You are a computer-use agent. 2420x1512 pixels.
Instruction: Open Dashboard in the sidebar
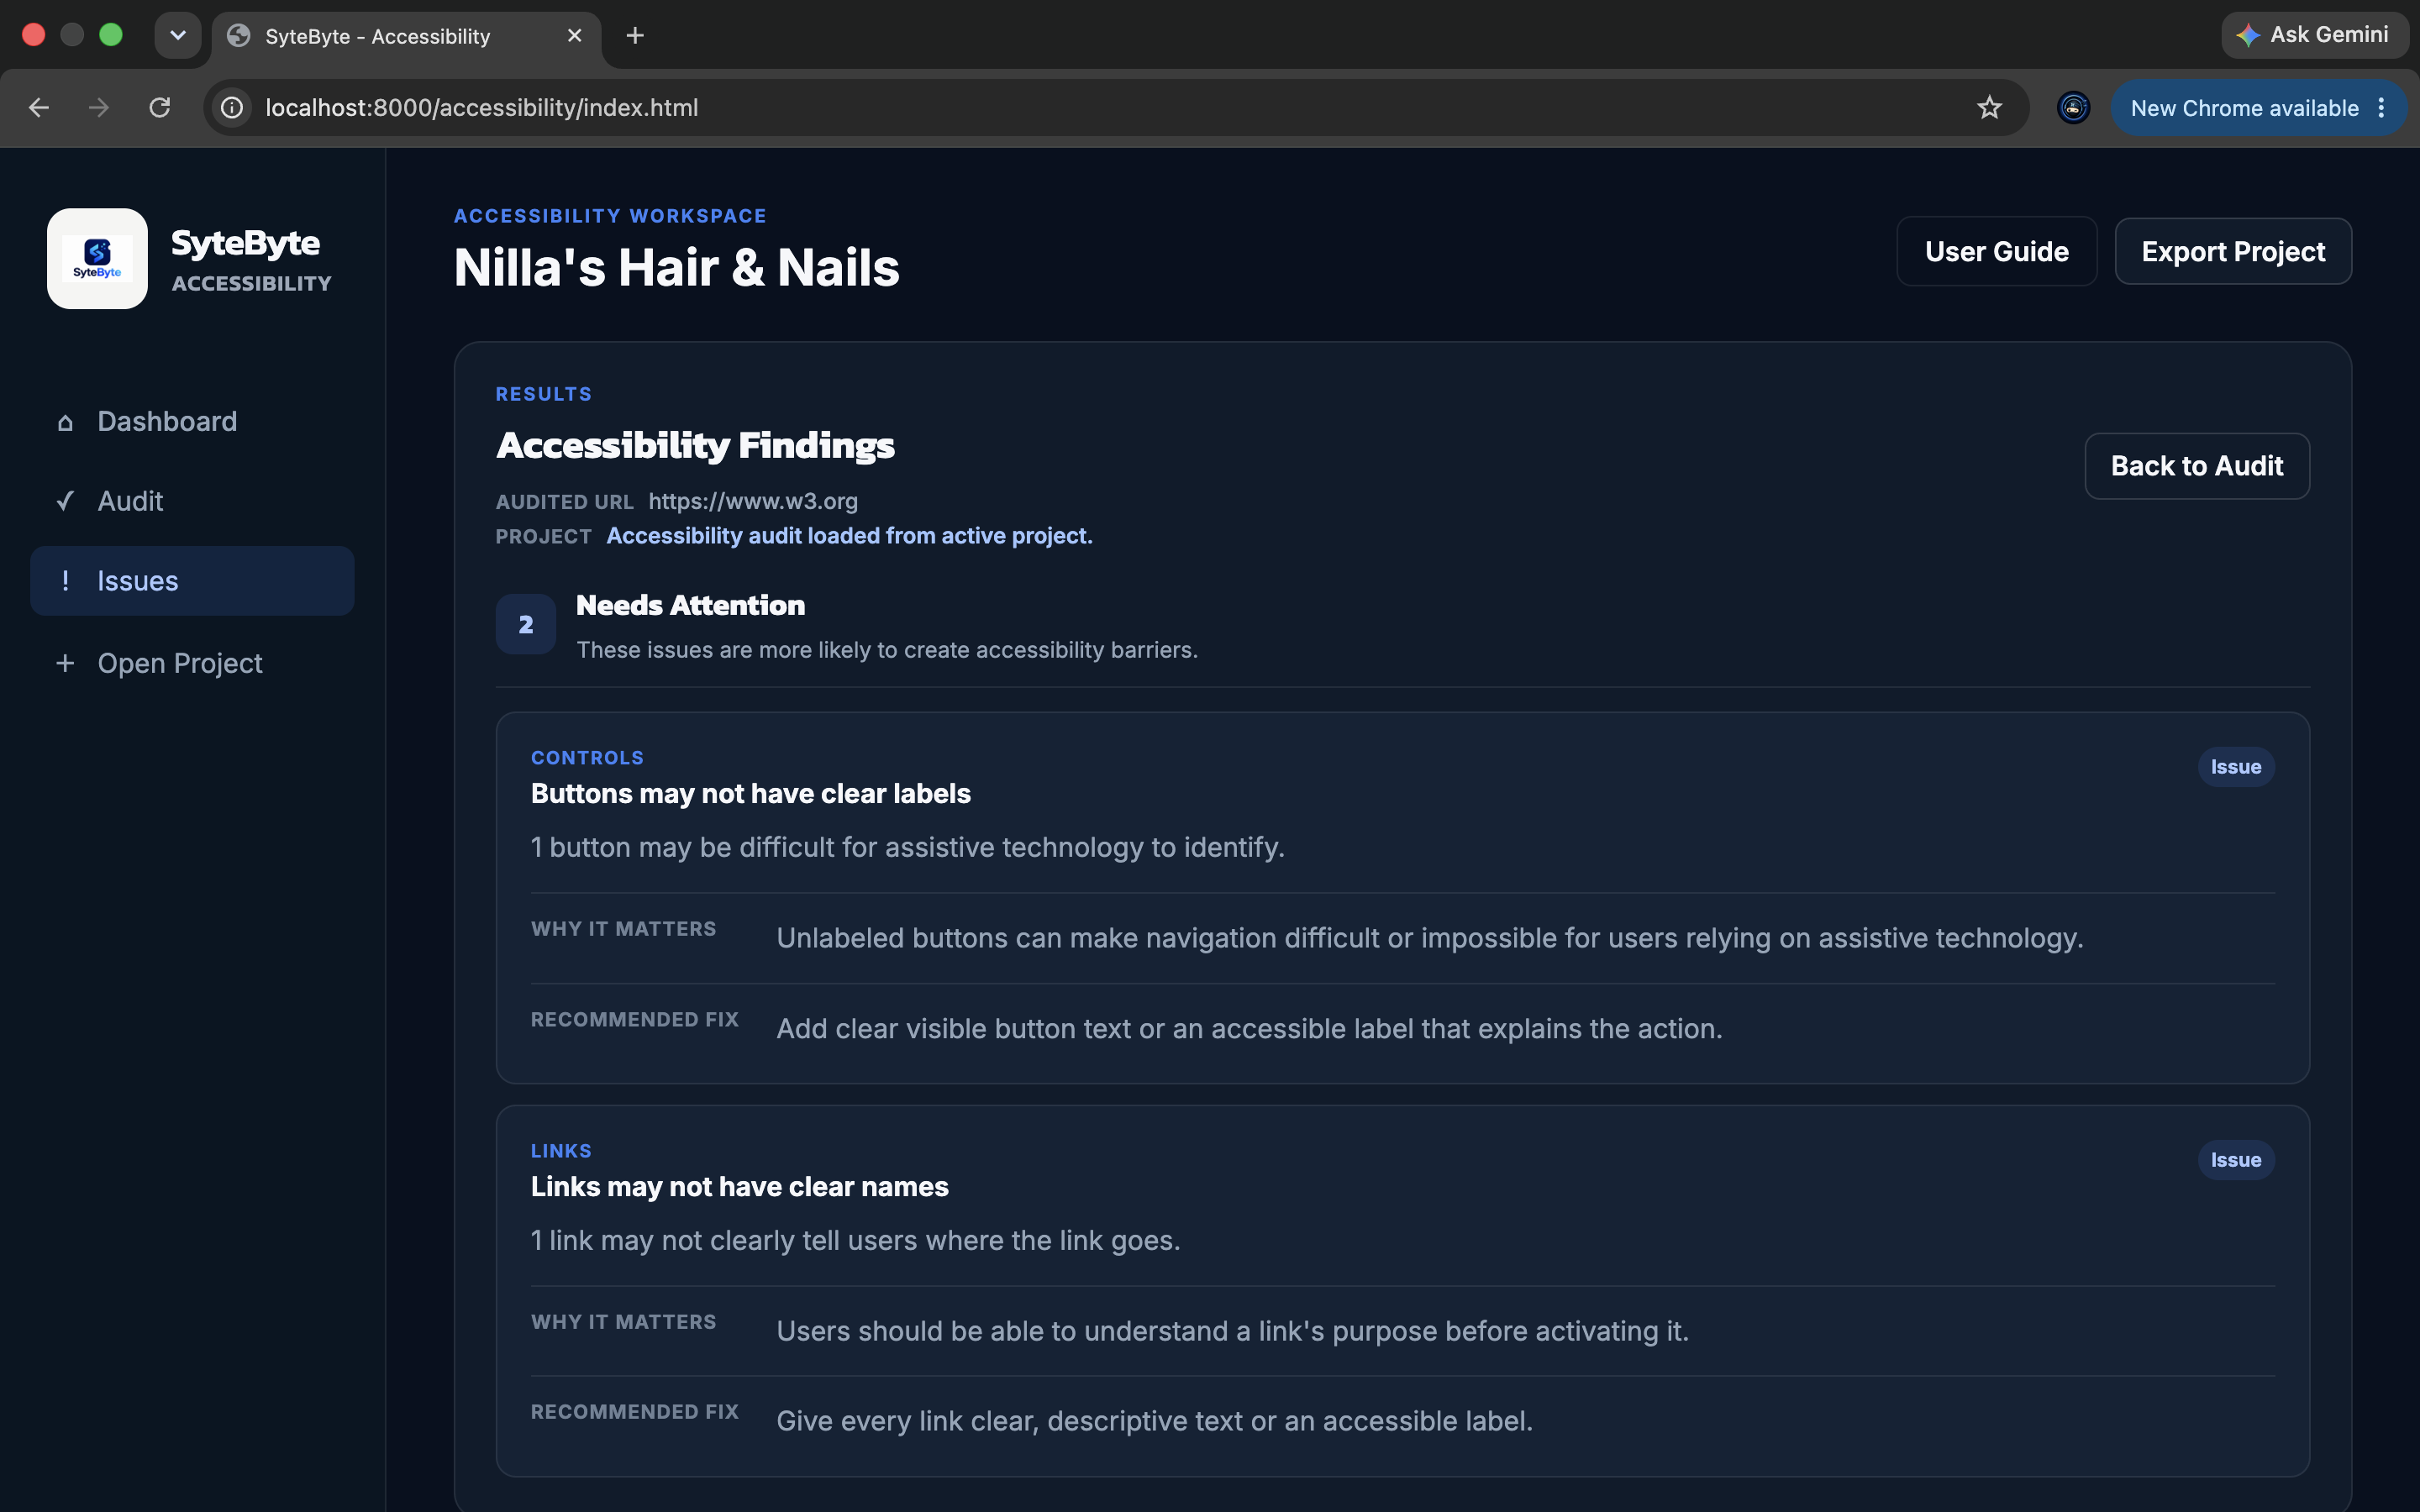[x=192, y=421]
